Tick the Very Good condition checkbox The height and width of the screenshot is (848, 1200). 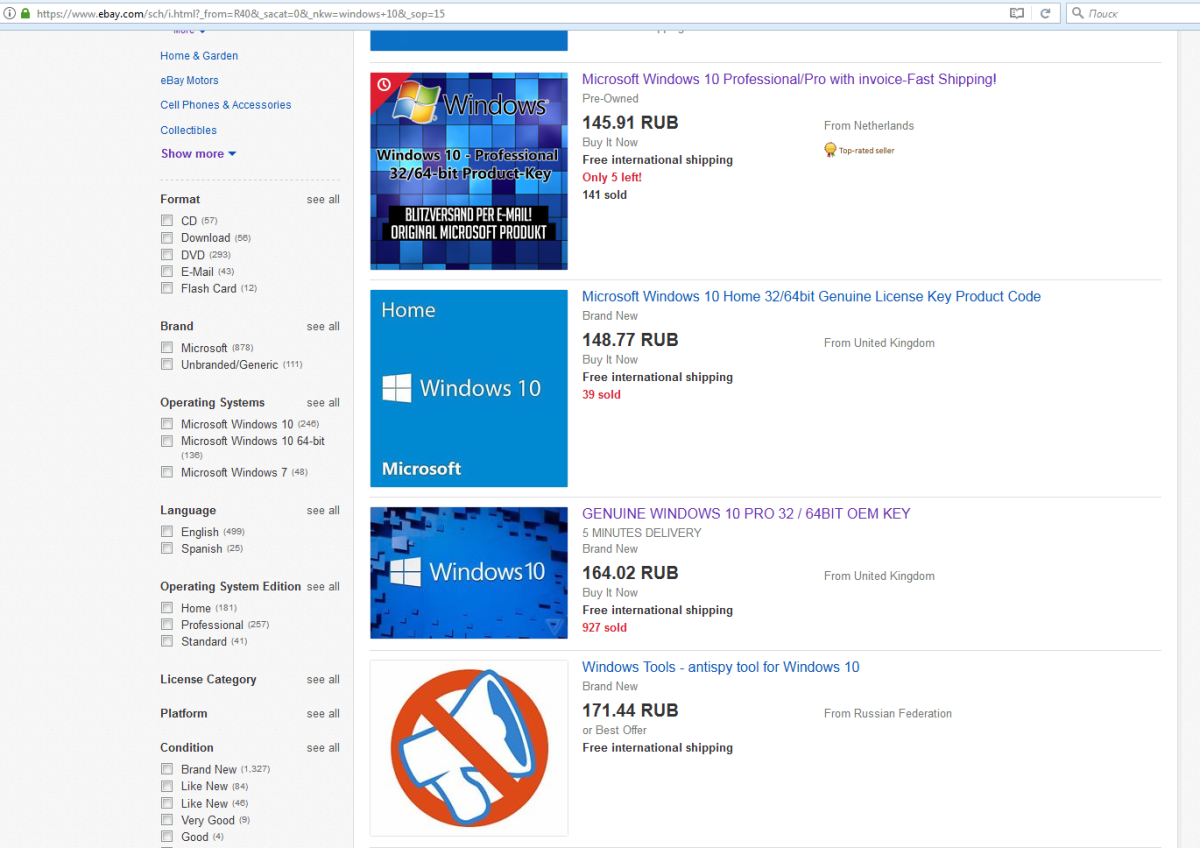pyautogui.click(x=167, y=819)
